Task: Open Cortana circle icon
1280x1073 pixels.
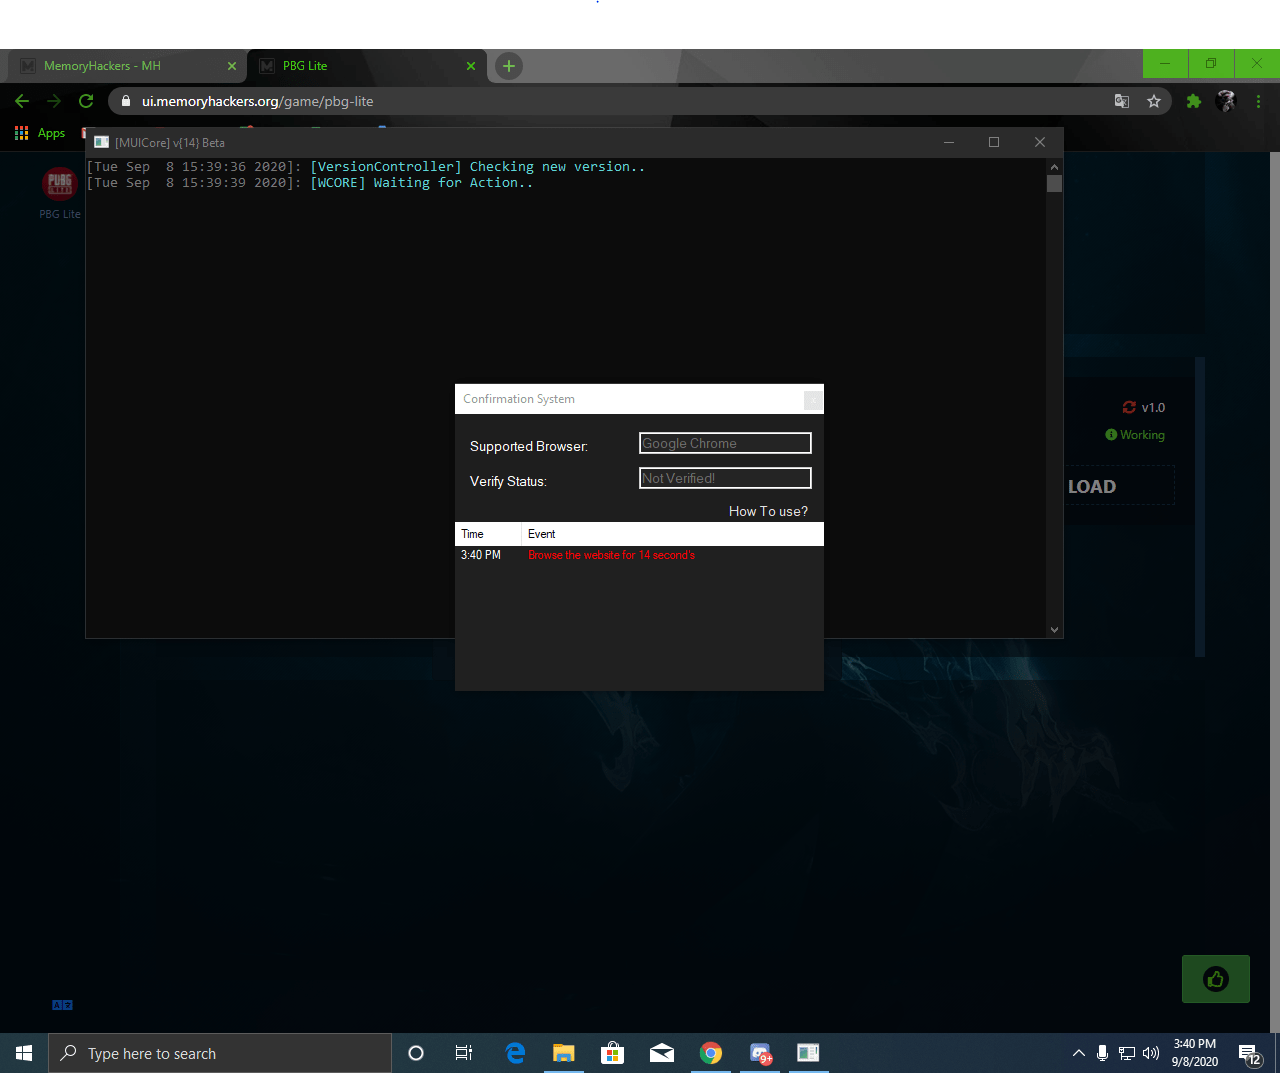Action: tap(416, 1053)
